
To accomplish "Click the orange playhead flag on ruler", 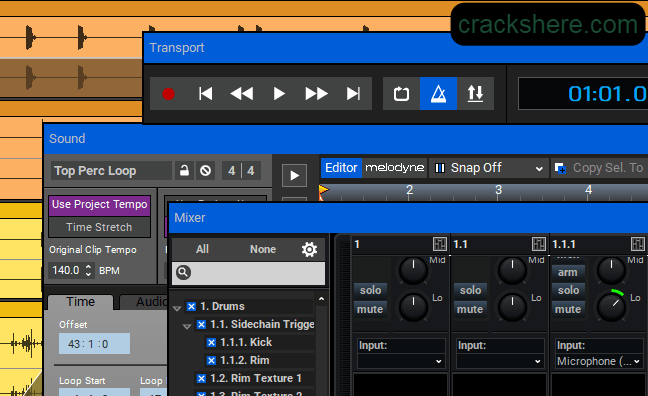I will [x=324, y=191].
